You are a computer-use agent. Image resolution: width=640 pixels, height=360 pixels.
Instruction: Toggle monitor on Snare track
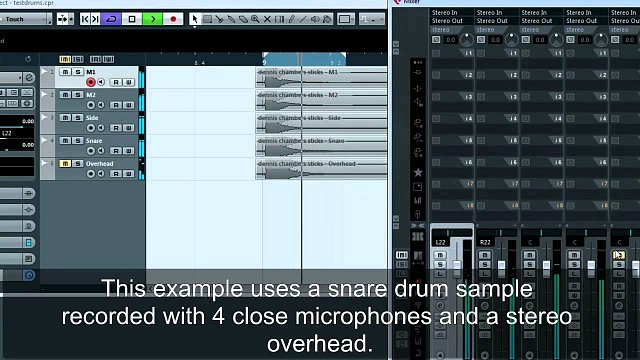click(x=101, y=151)
